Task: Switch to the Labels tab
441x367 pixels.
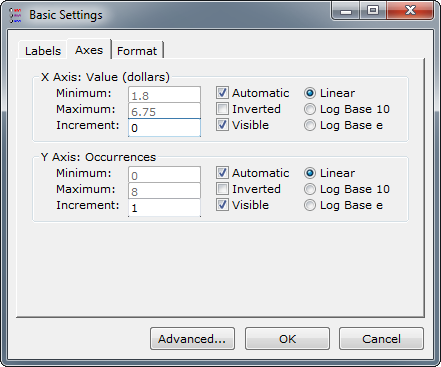Action: coord(43,51)
